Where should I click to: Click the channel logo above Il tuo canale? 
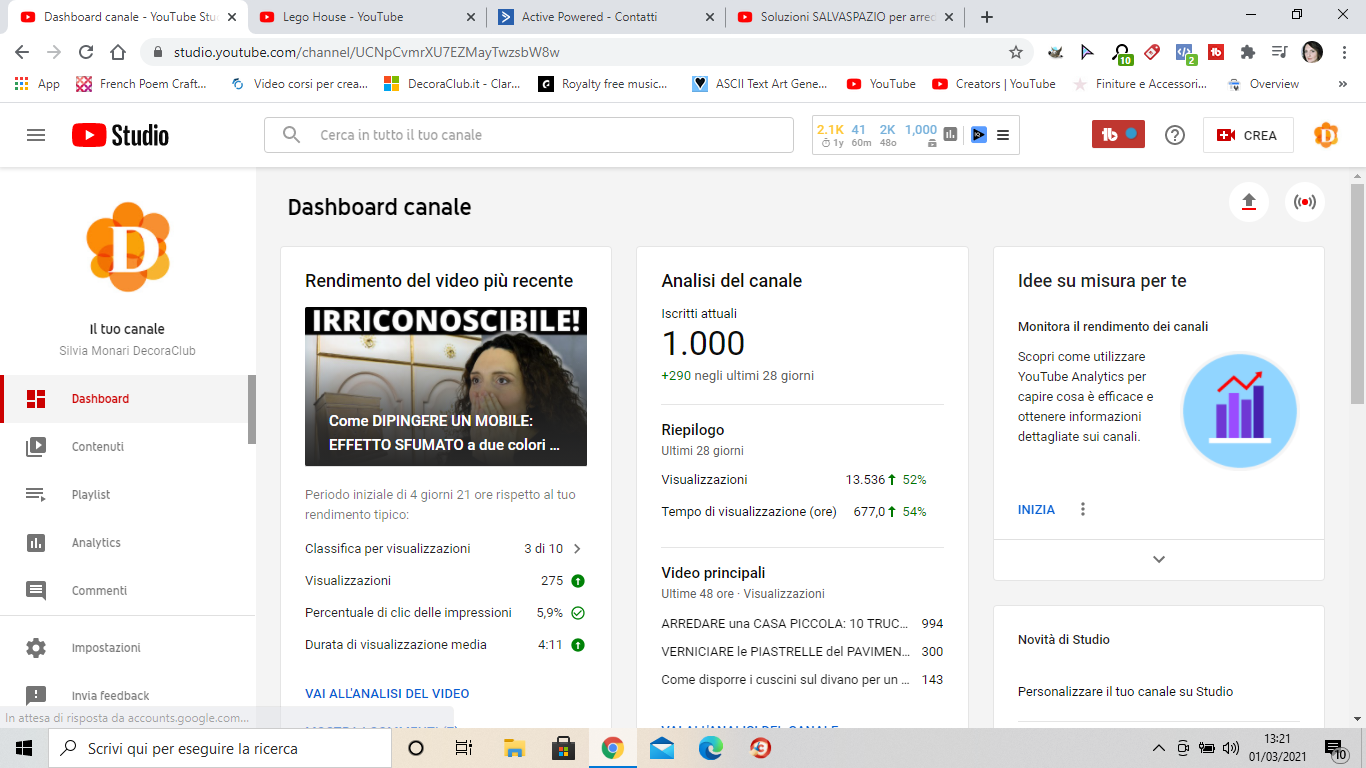(127, 246)
